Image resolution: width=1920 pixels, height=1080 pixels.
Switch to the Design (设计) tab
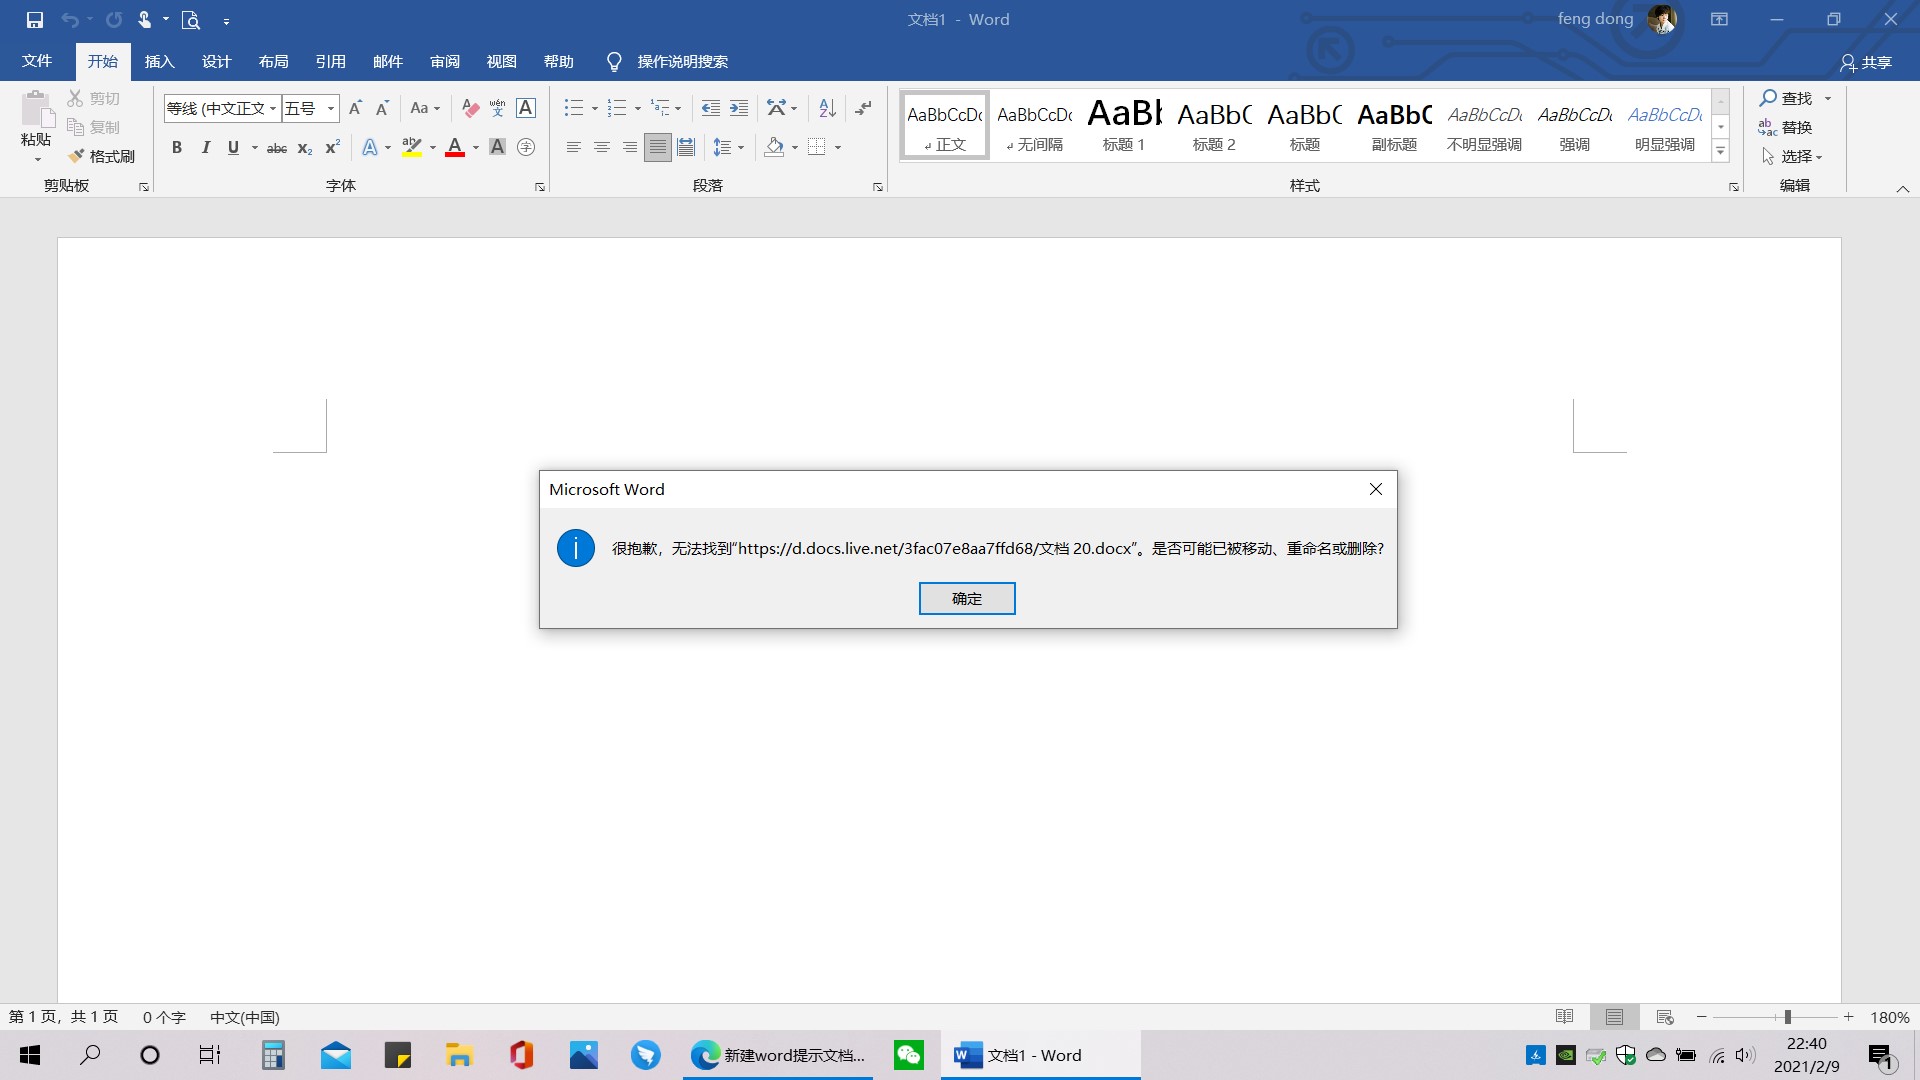pos(216,62)
